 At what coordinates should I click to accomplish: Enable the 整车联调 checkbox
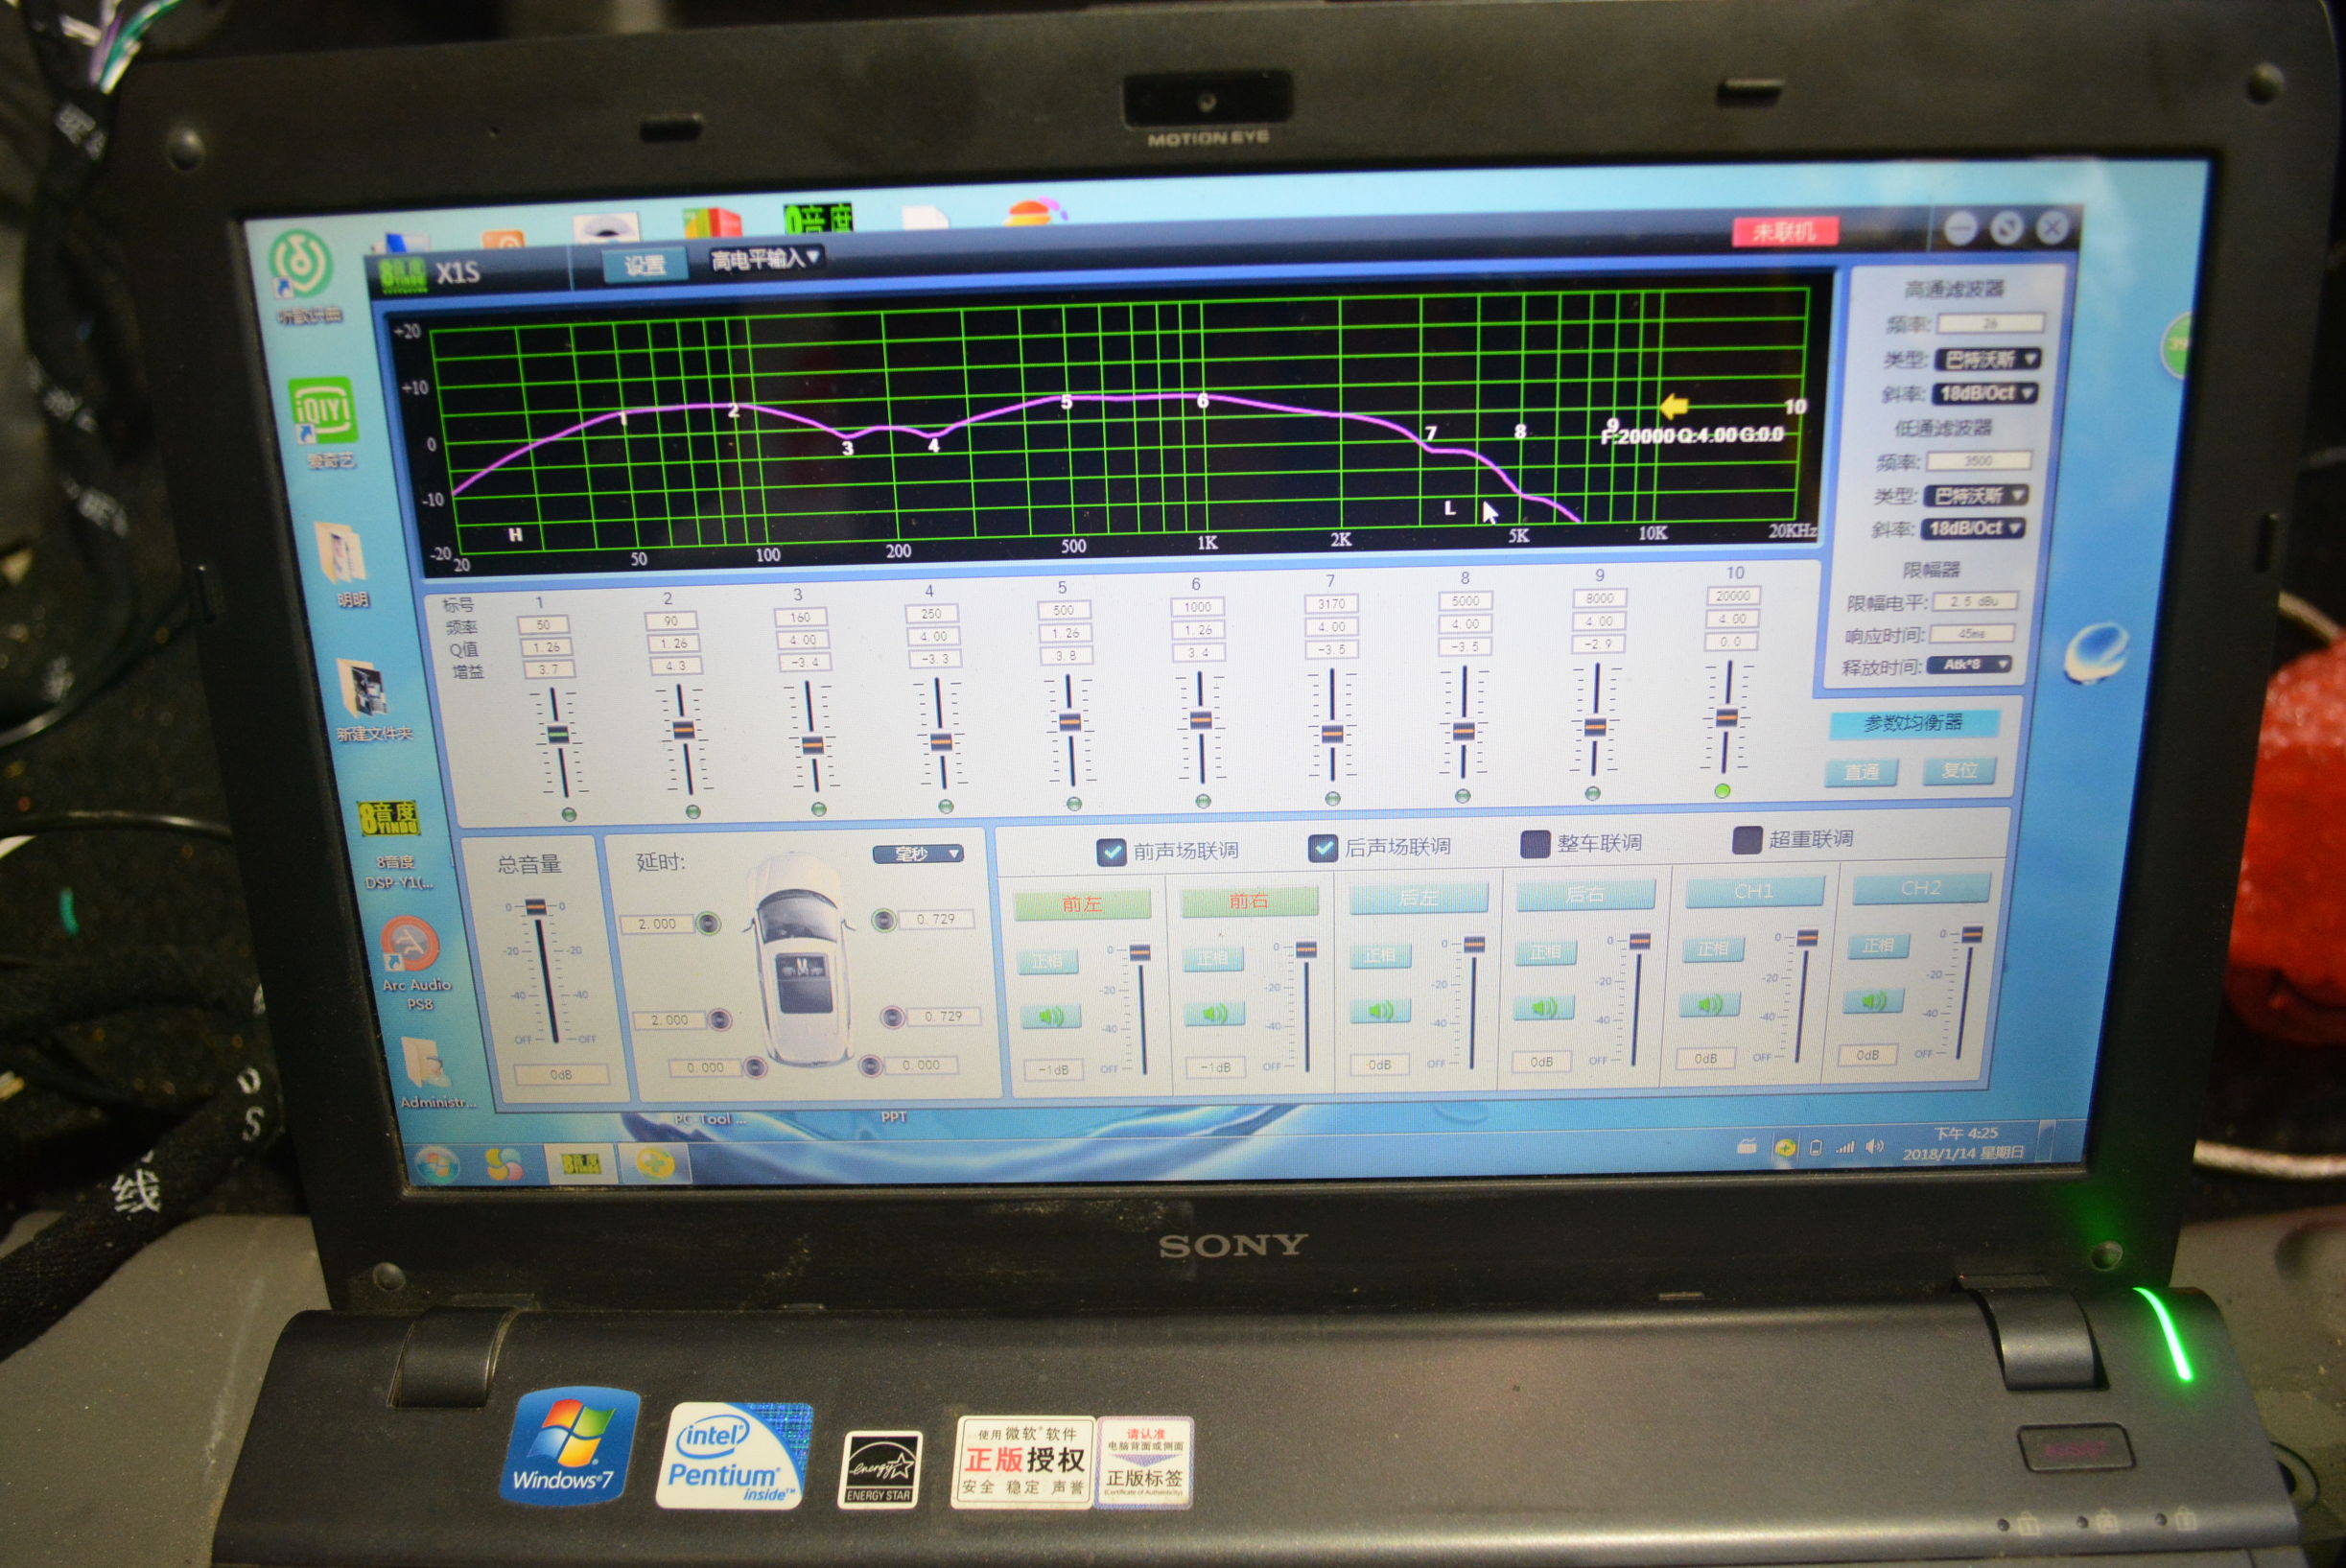pos(1534,844)
